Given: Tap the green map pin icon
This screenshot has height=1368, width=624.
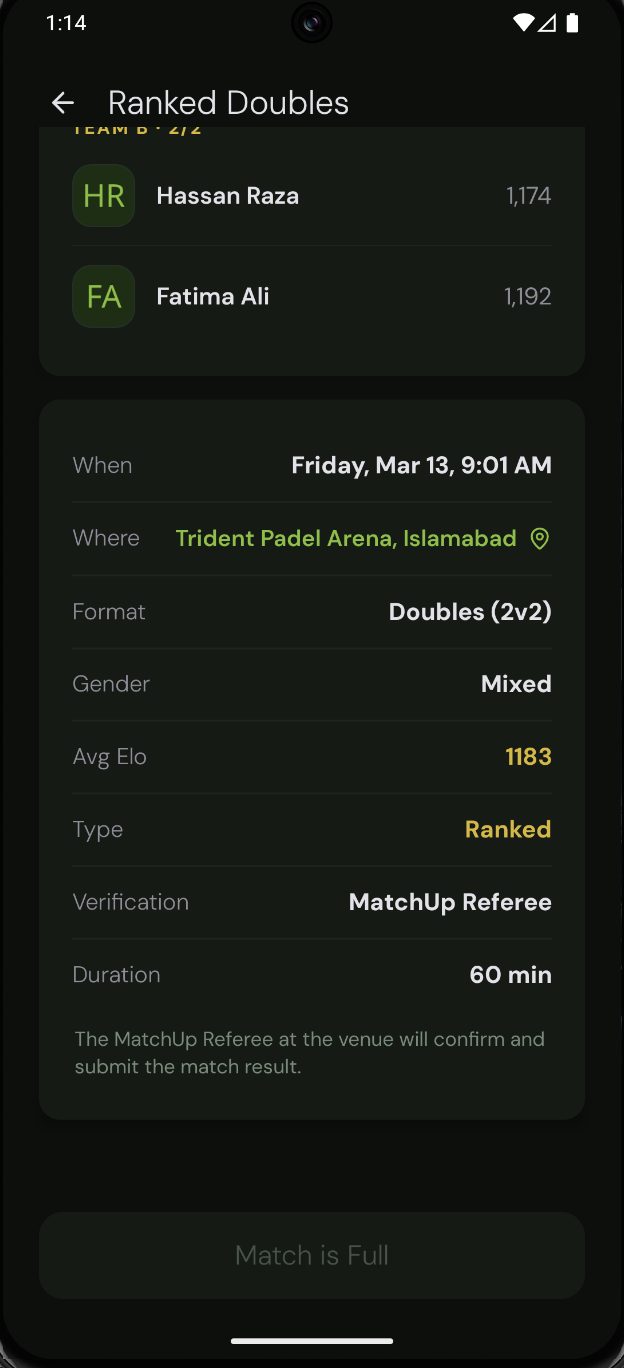Looking at the screenshot, I should pos(540,538).
